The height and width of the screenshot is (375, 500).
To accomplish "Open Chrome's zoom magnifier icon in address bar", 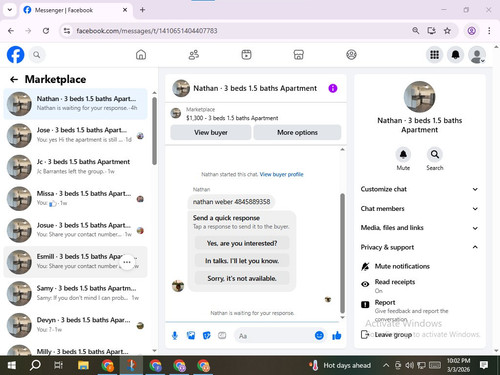I will click(x=415, y=31).
